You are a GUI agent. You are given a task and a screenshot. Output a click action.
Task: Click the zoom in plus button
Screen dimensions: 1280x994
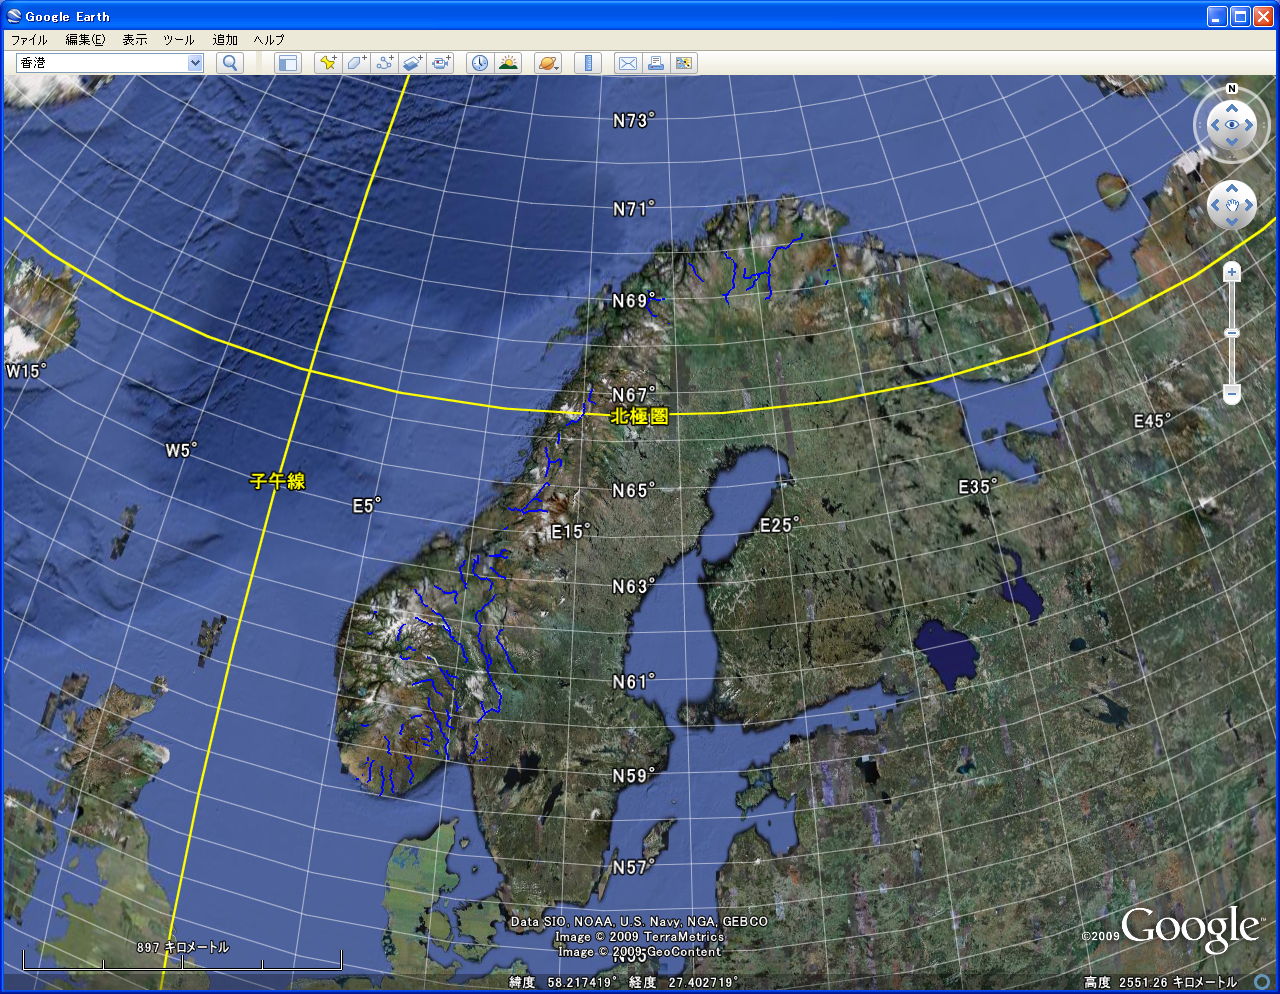pyautogui.click(x=1232, y=272)
